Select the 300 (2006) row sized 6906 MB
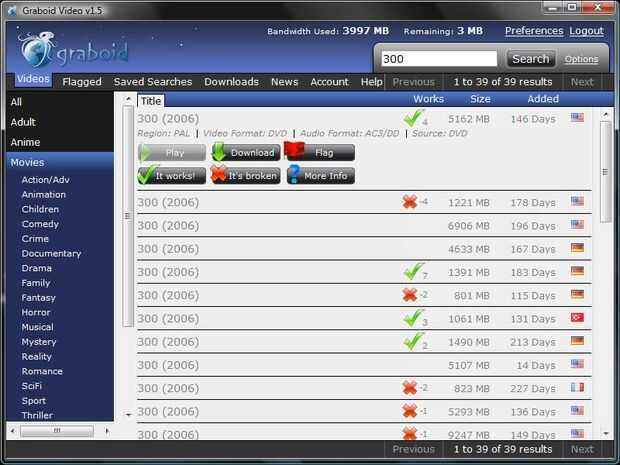The height and width of the screenshot is (465, 620). 364,225
